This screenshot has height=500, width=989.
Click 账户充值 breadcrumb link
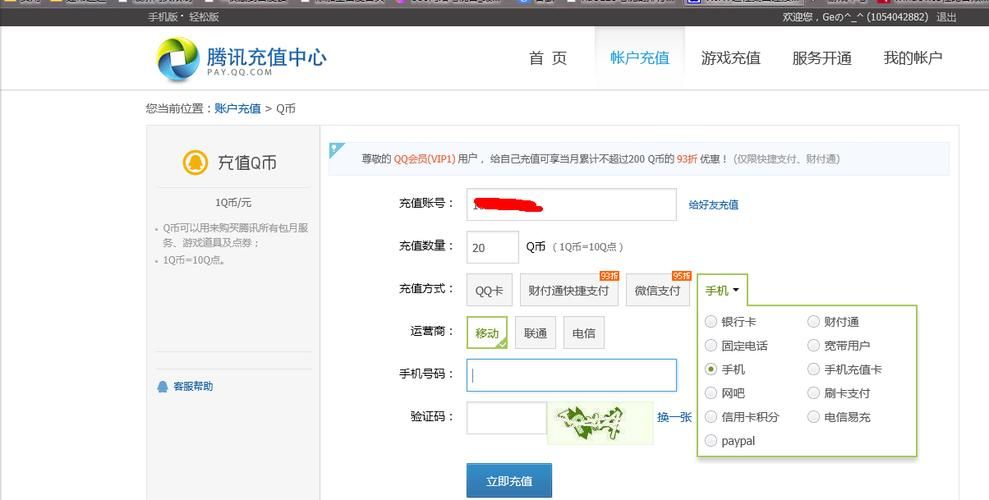coord(237,108)
